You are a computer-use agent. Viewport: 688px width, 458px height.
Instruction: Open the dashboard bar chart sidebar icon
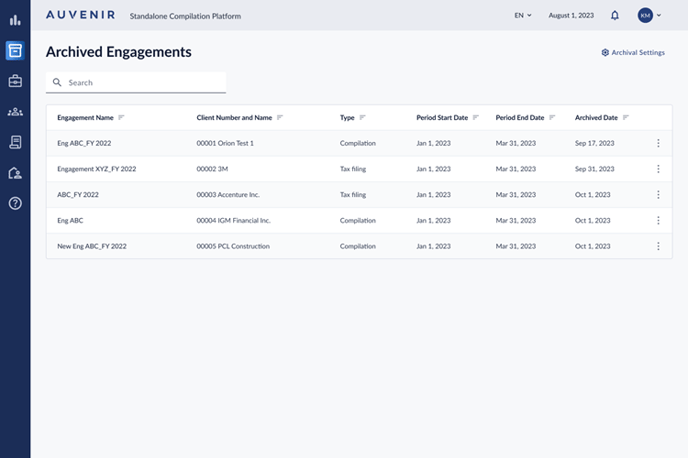click(x=15, y=19)
